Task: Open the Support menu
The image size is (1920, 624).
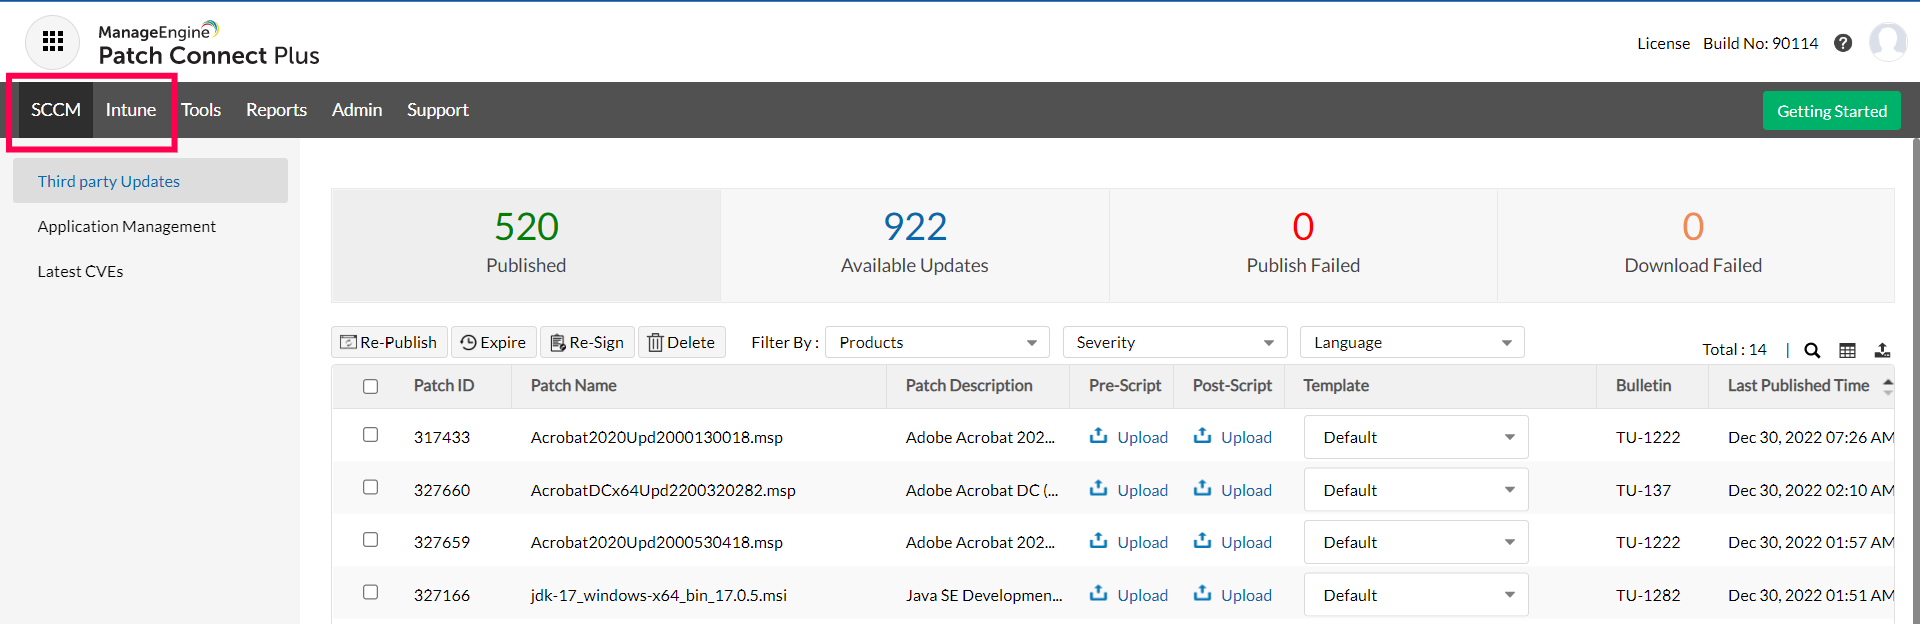Action: click(x=438, y=110)
